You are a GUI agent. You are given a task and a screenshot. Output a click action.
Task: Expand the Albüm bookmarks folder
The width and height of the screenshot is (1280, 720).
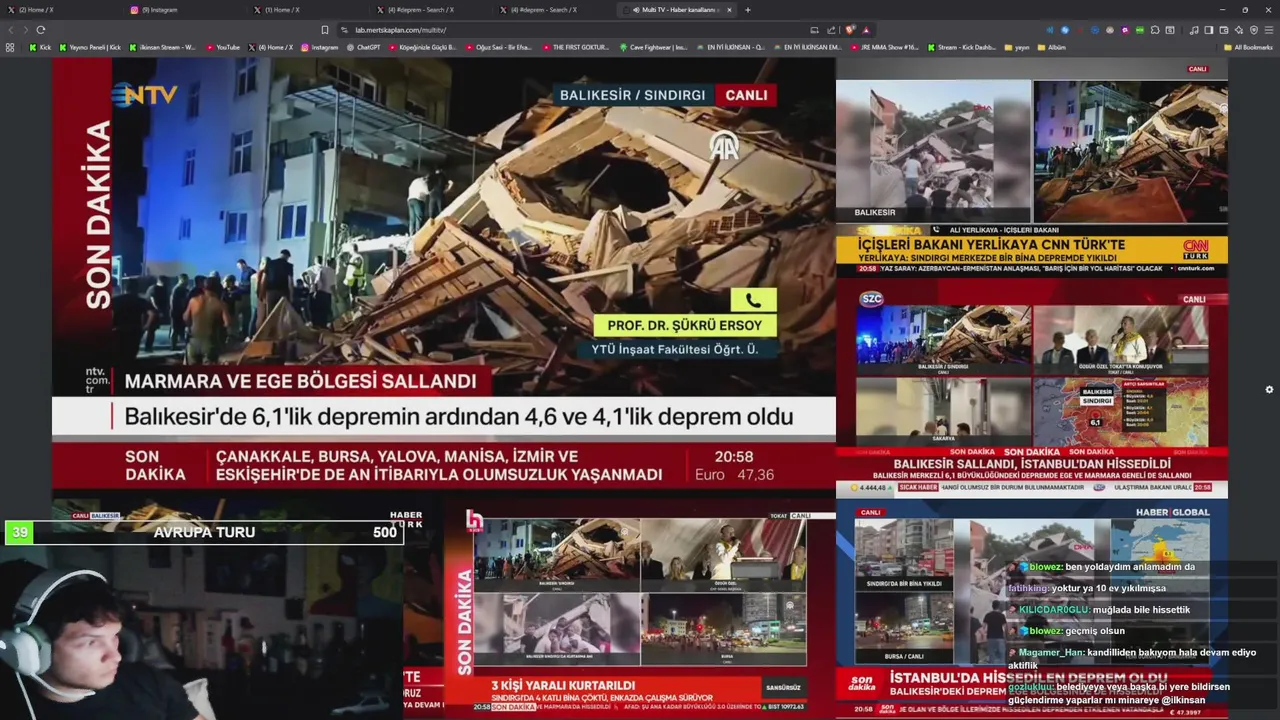pyautogui.click(x=1051, y=47)
